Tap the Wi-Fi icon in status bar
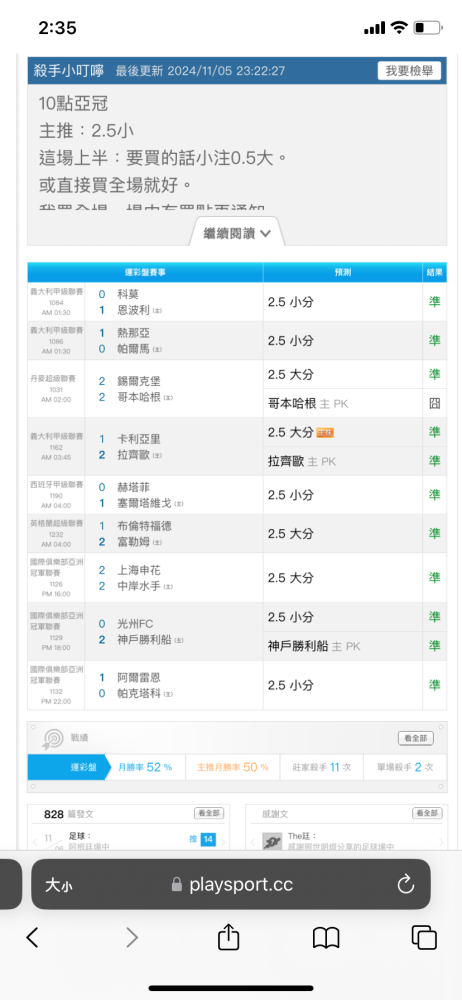Viewport: 462px width, 1000px height. (399, 27)
